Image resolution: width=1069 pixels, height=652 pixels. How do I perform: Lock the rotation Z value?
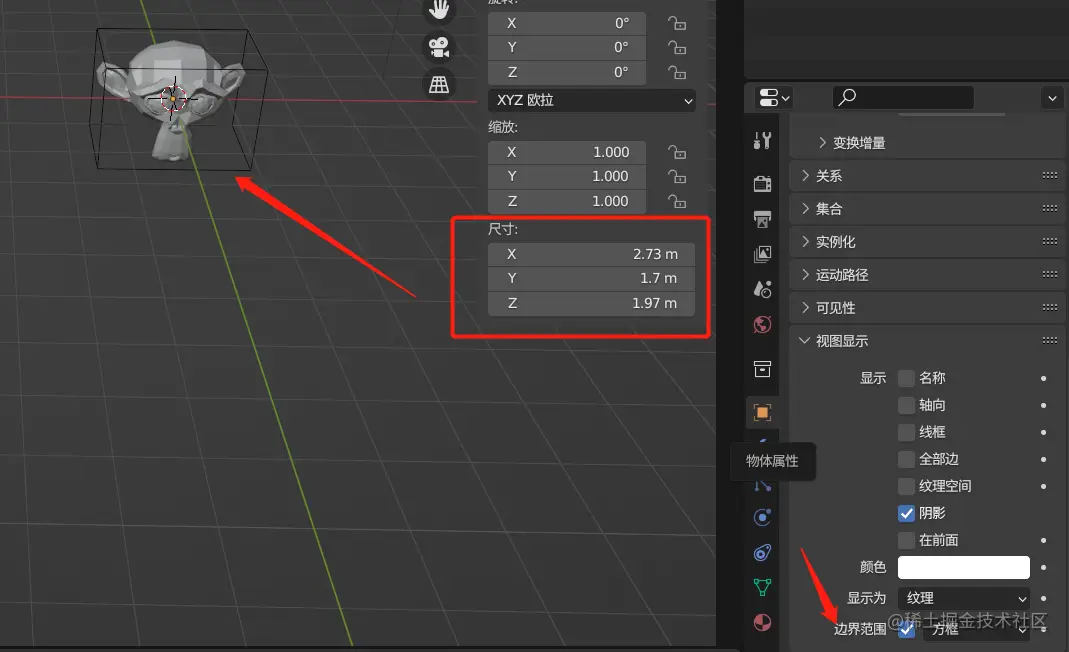[x=677, y=72]
